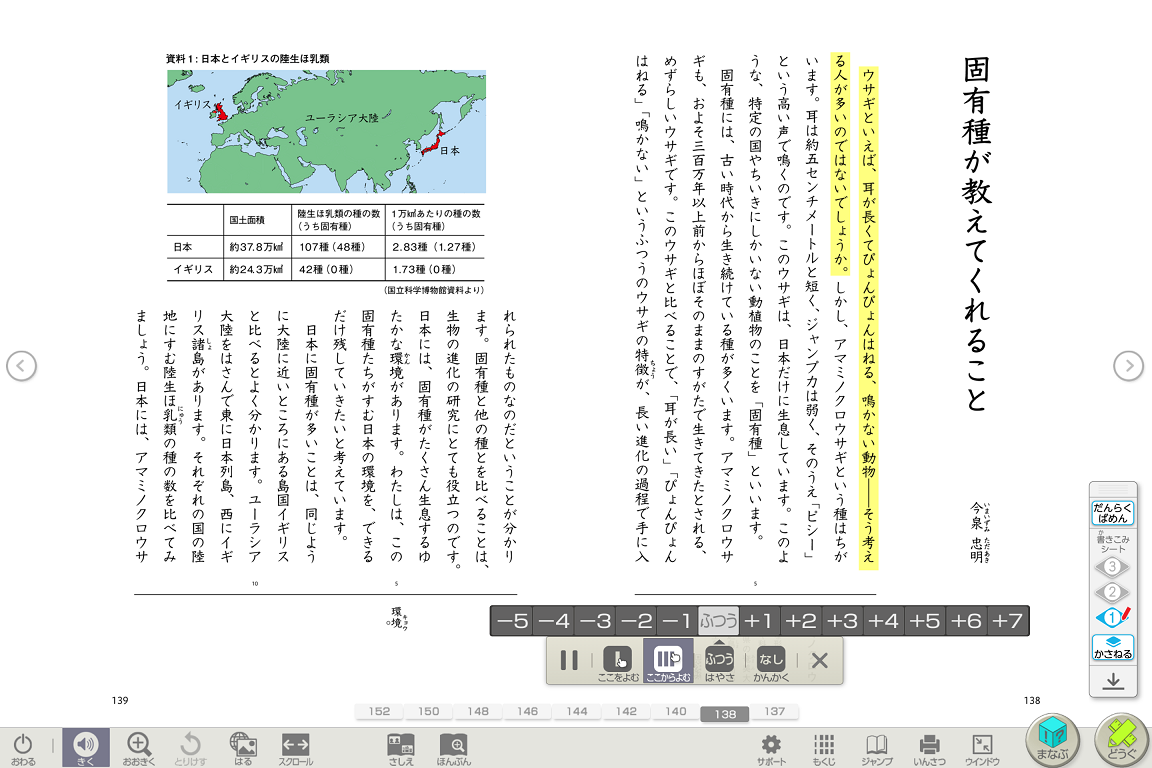Set reading speed to +2
The image size is (1152, 768).
coord(801,621)
